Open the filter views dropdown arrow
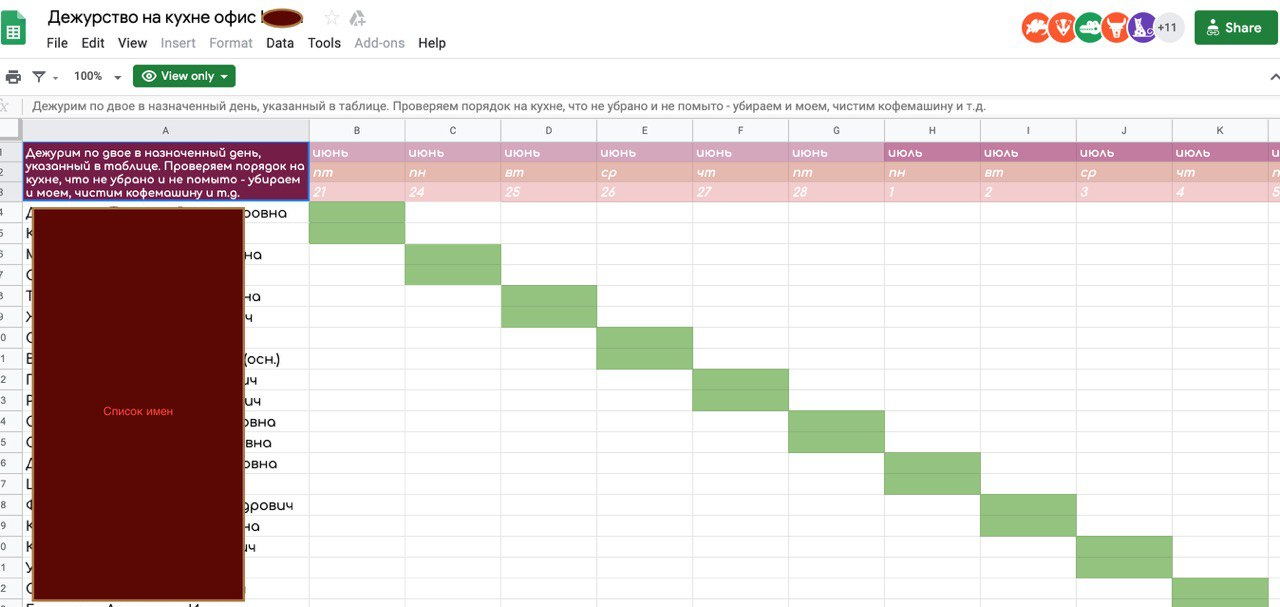The width and height of the screenshot is (1280, 607). (x=56, y=77)
